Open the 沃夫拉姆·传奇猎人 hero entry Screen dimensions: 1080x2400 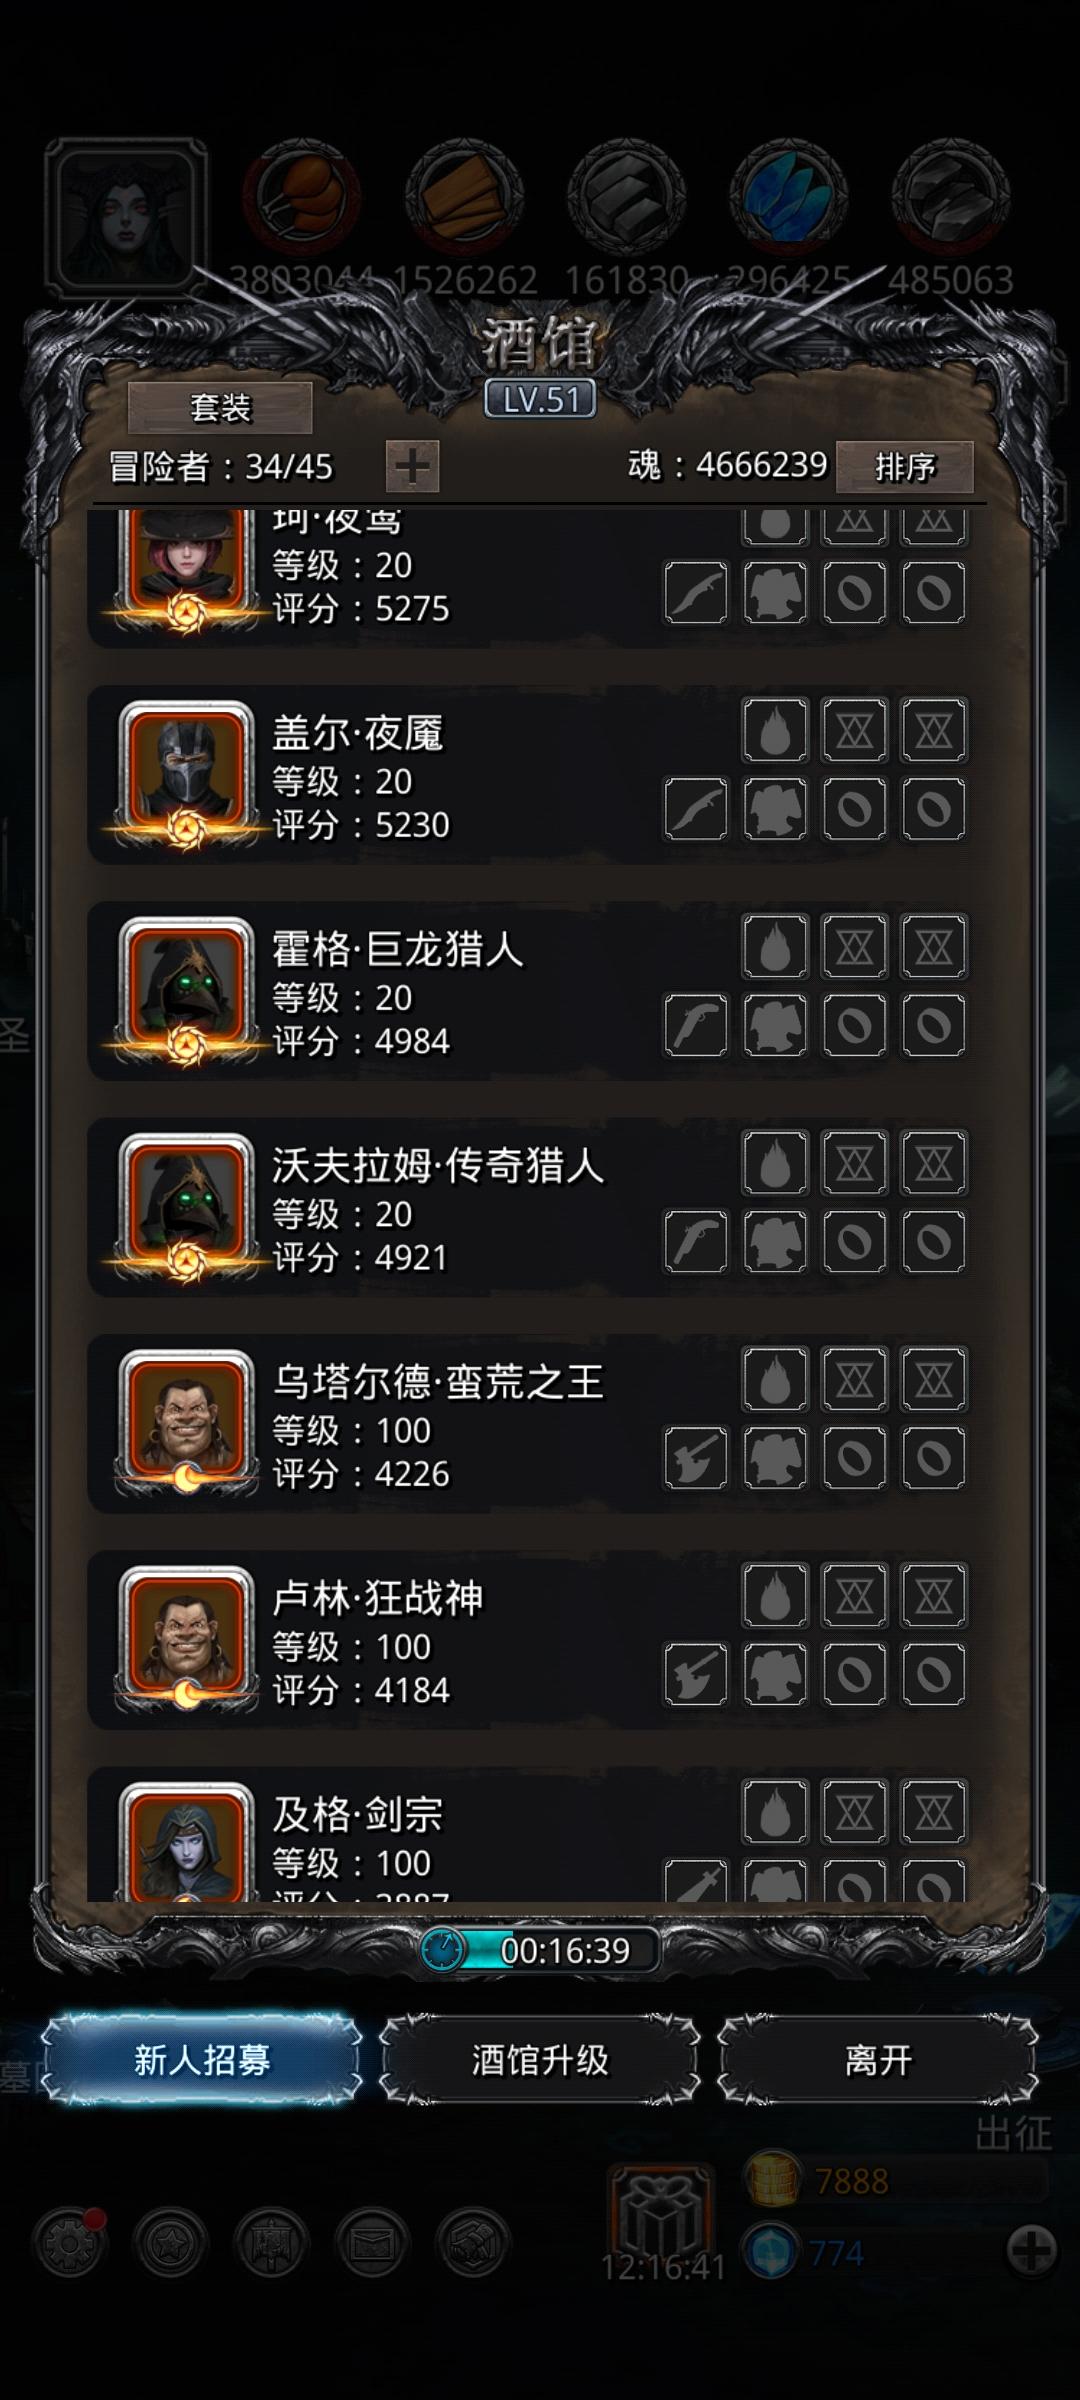coord(530,1208)
